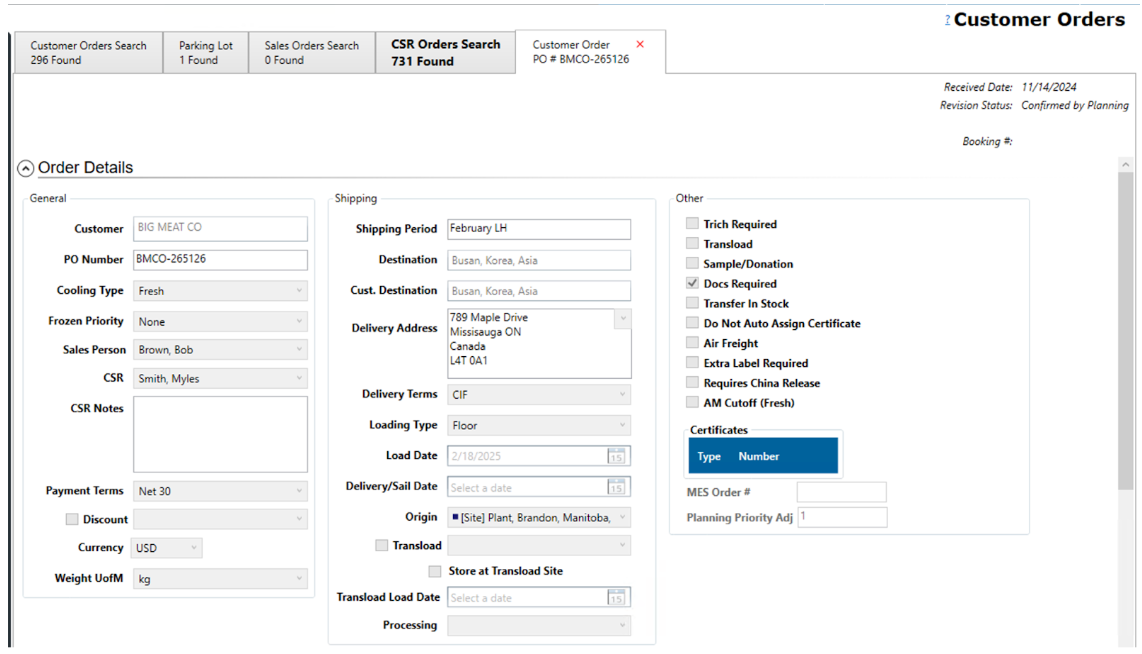Expand the Delivery Terms CIF dropdown

538,395
